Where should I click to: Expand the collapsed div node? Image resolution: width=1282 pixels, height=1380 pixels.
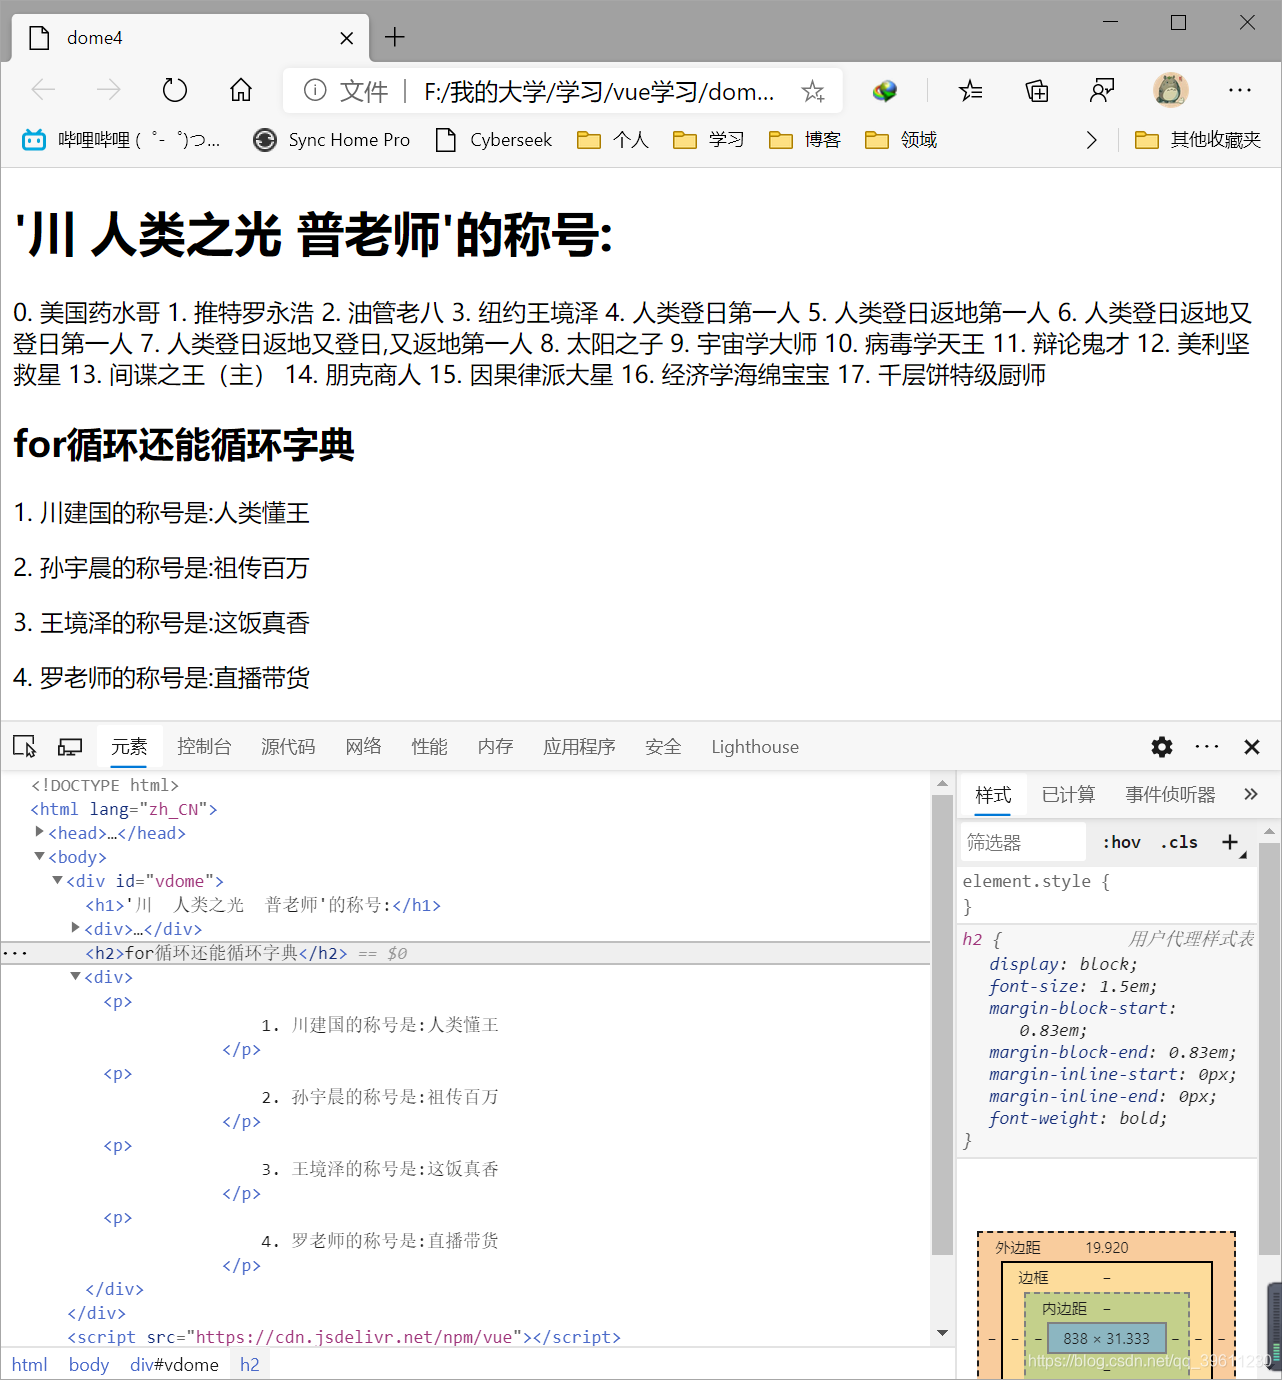[x=75, y=928]
